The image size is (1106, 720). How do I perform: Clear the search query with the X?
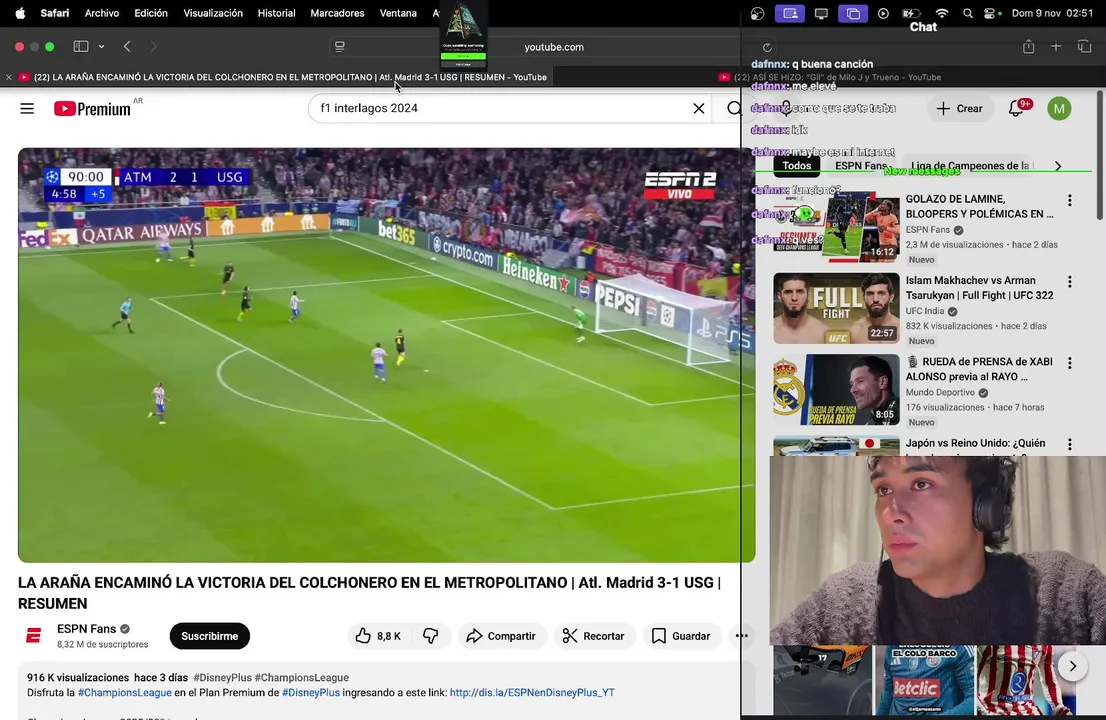click(x=698, y=108)
